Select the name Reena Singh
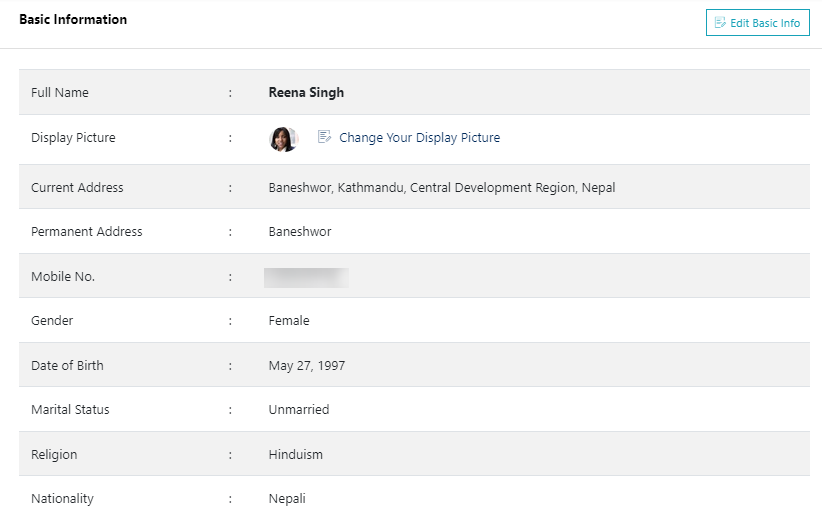Screen dimensions: 822x508 tap(306, 93)
